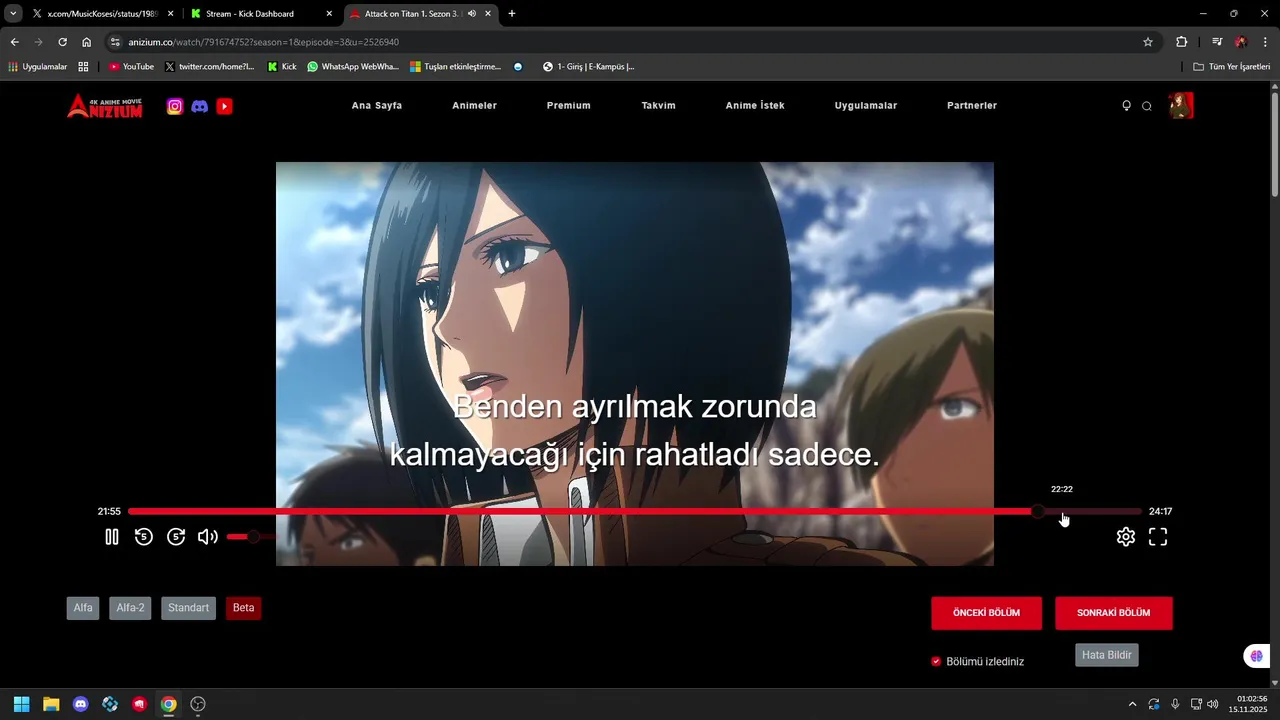1280x720 pixels.
Task: Open File Explorer from taskbar
Action: 51,704
